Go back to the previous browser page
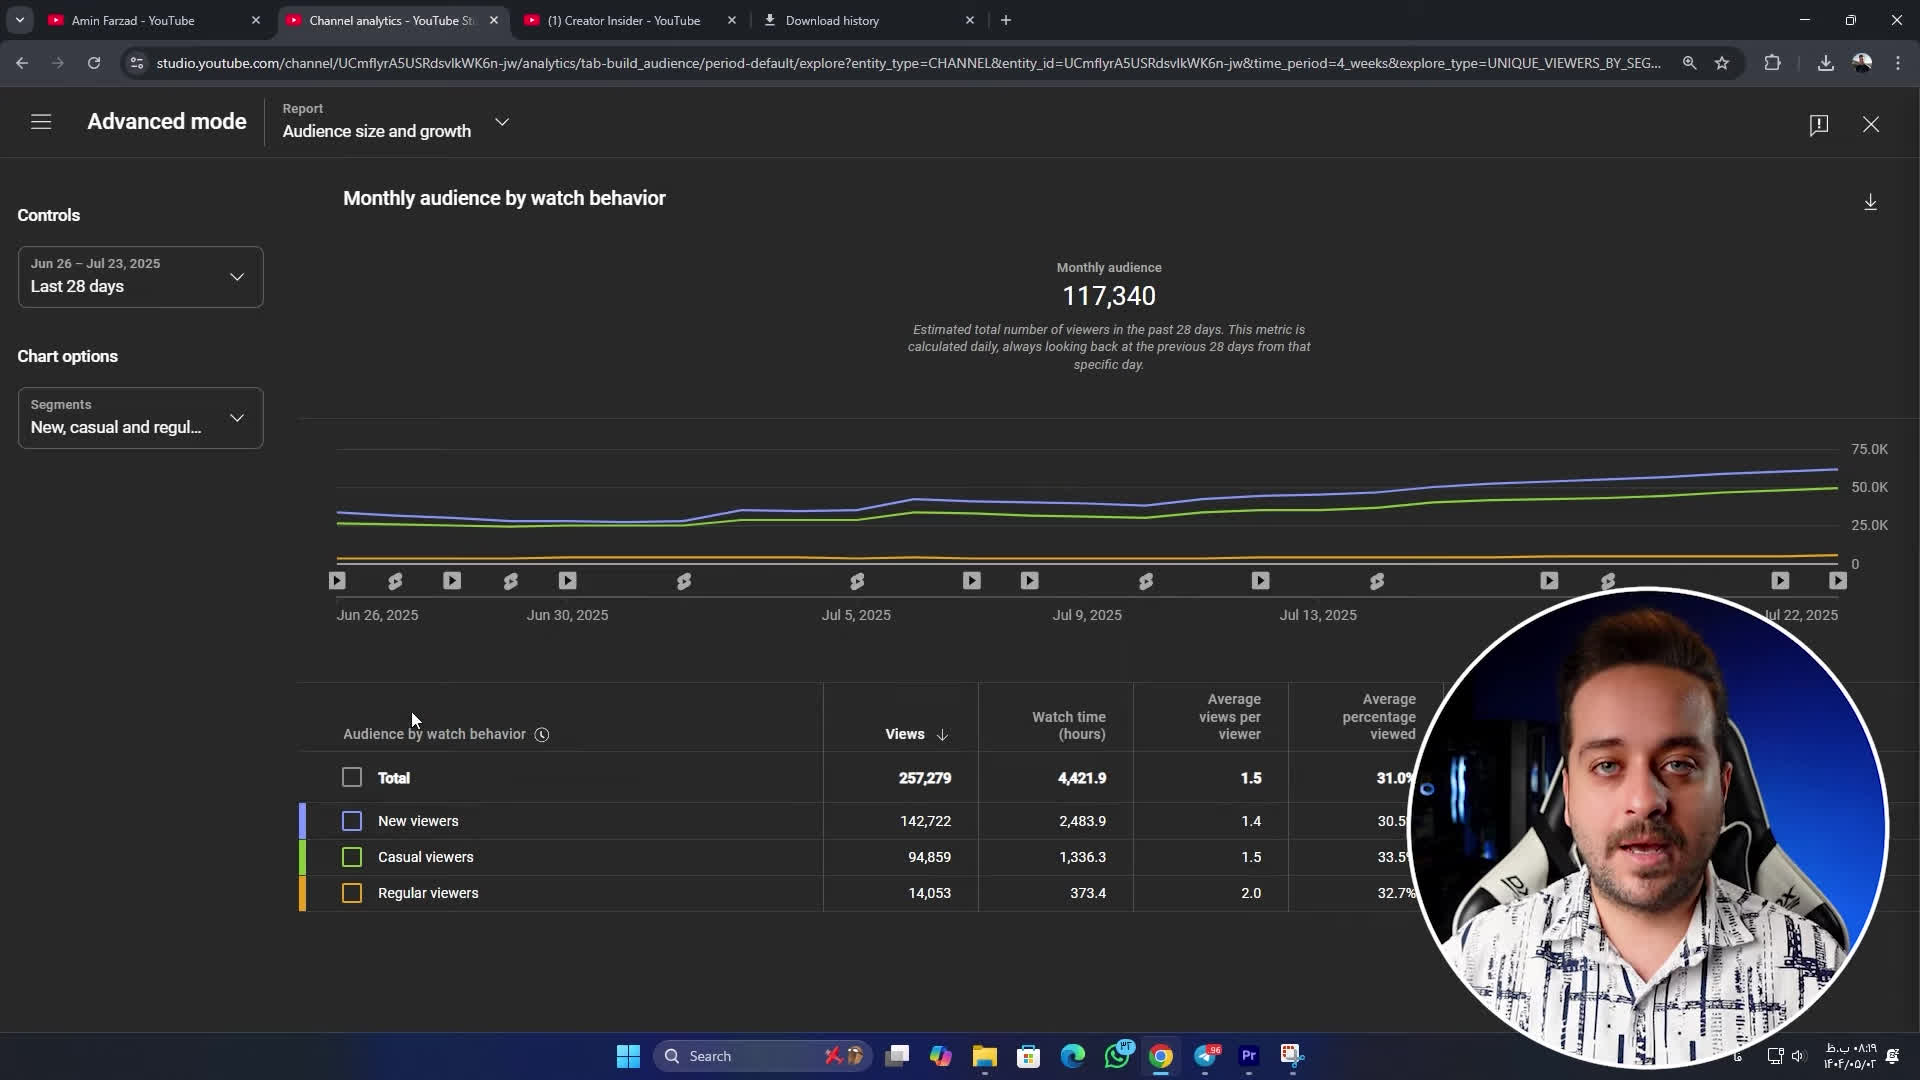This screenshot has height=1080, width=1920. coord(22,63)
